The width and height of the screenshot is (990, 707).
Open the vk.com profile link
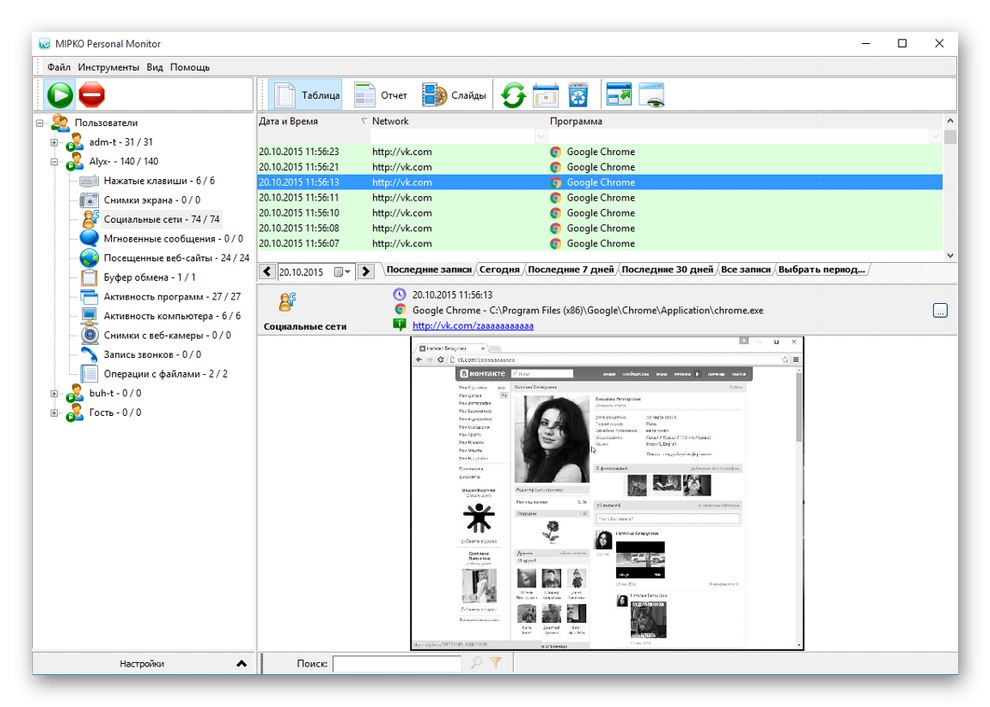(472, 325)
